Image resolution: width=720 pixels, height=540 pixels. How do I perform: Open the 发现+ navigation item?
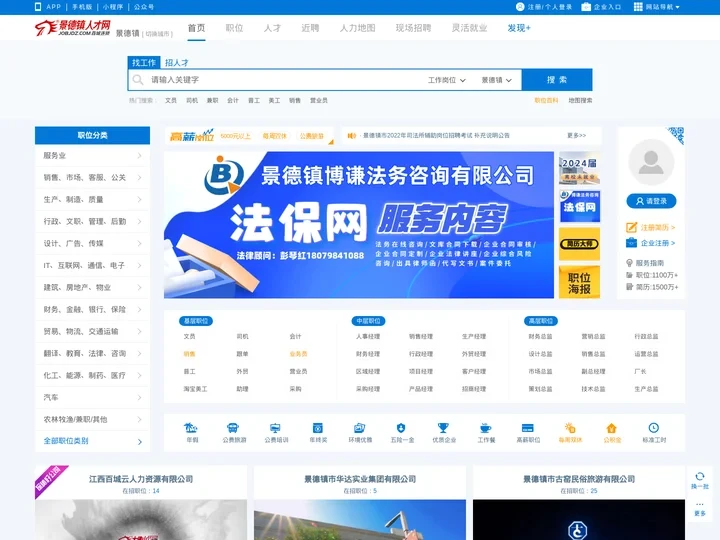tap(519, 28)
